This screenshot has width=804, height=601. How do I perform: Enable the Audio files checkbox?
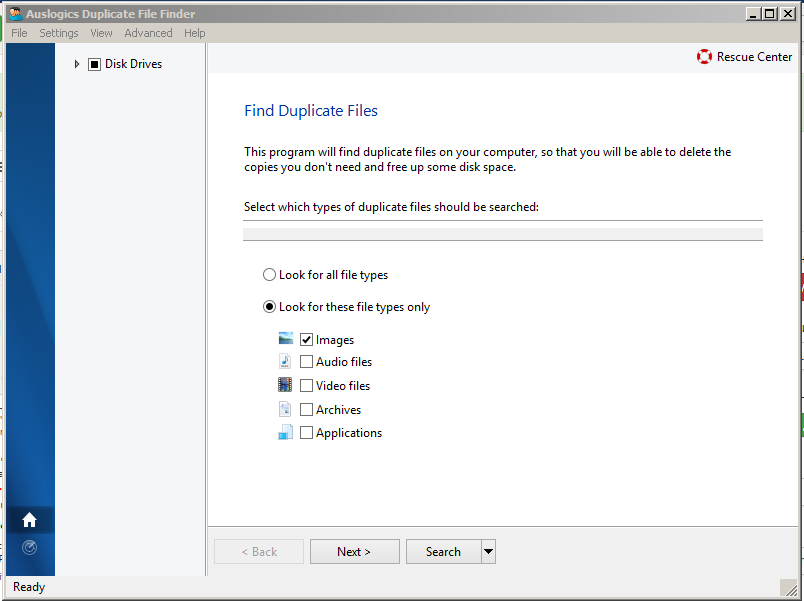pyautogui.click(x=306, y=362)
